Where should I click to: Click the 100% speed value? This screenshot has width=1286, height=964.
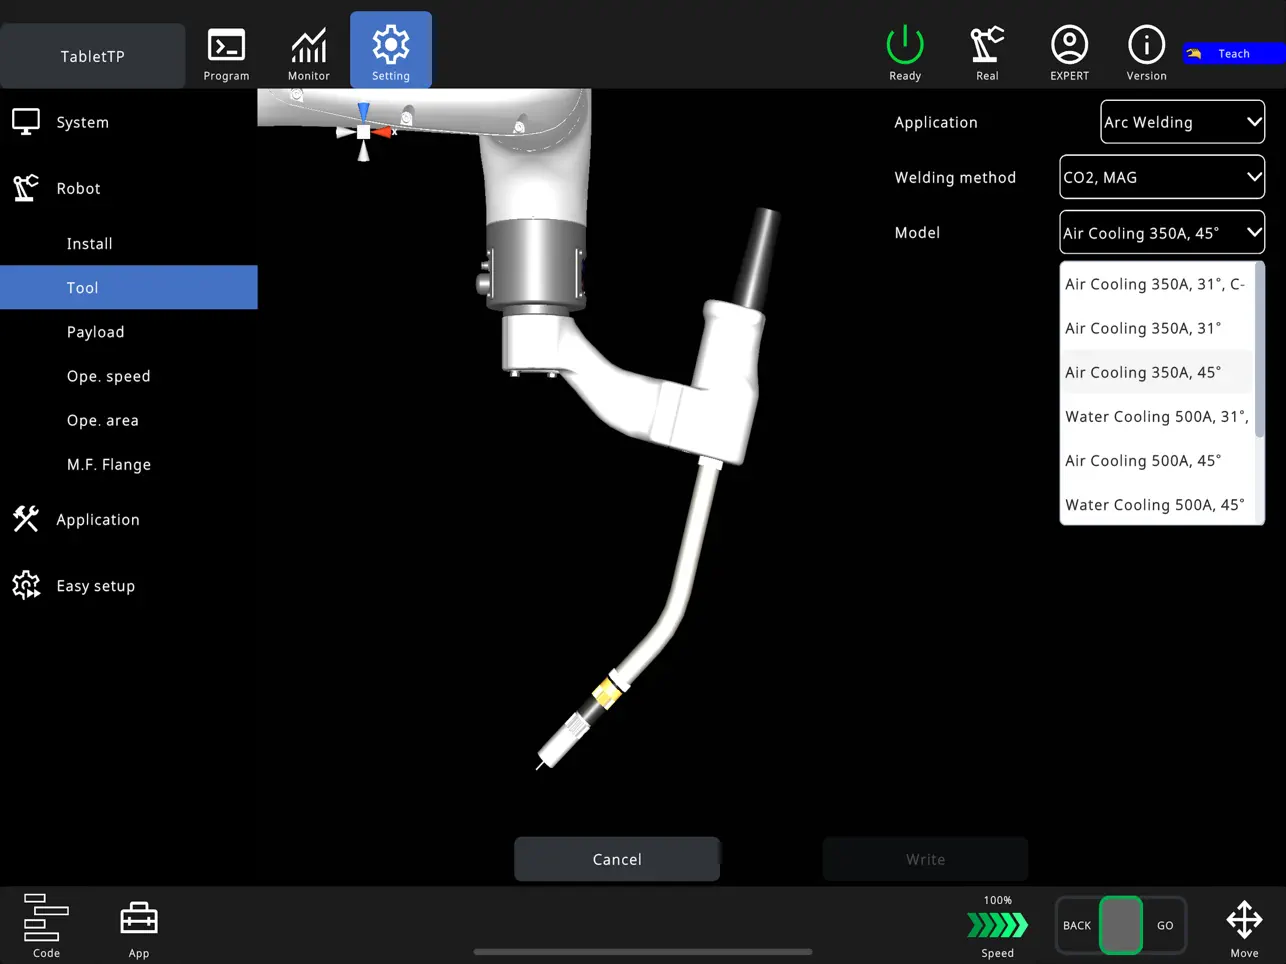tap(998, 900)
